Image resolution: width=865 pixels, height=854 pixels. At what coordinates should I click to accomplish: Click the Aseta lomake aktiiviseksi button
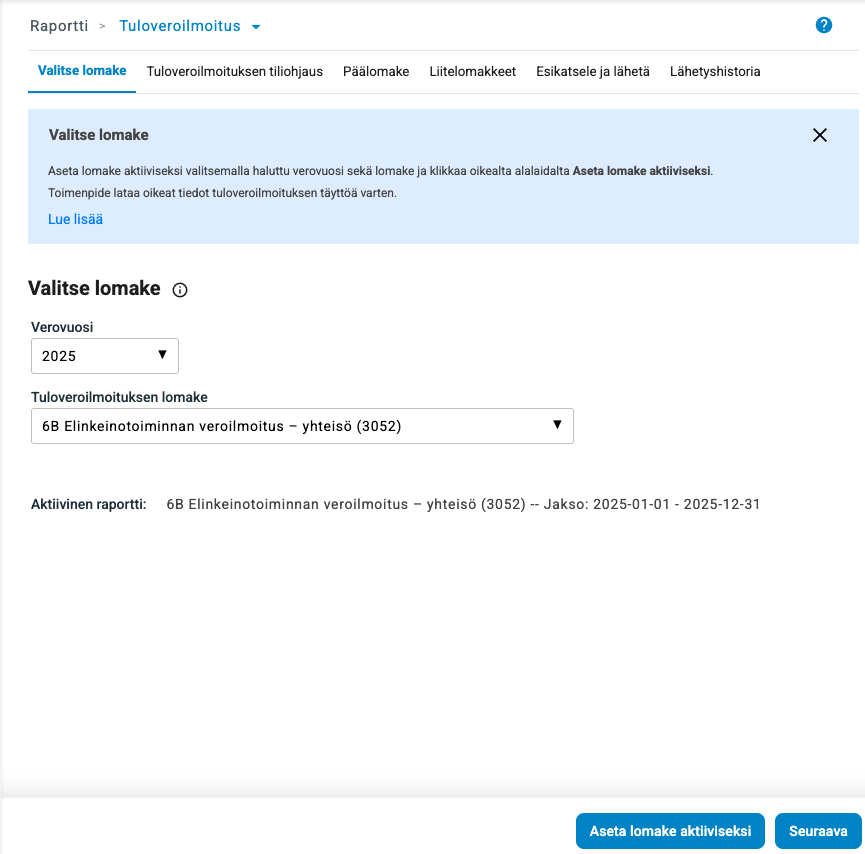(670, 831)
